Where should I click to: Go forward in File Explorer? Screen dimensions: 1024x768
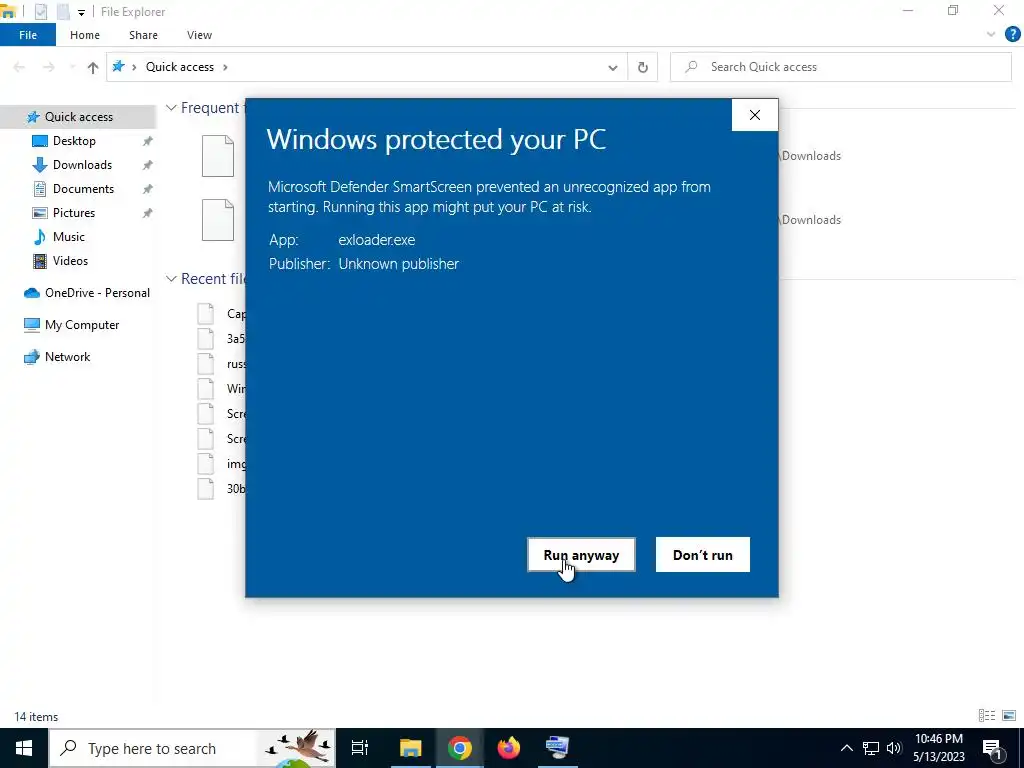[x=48, y=67]
